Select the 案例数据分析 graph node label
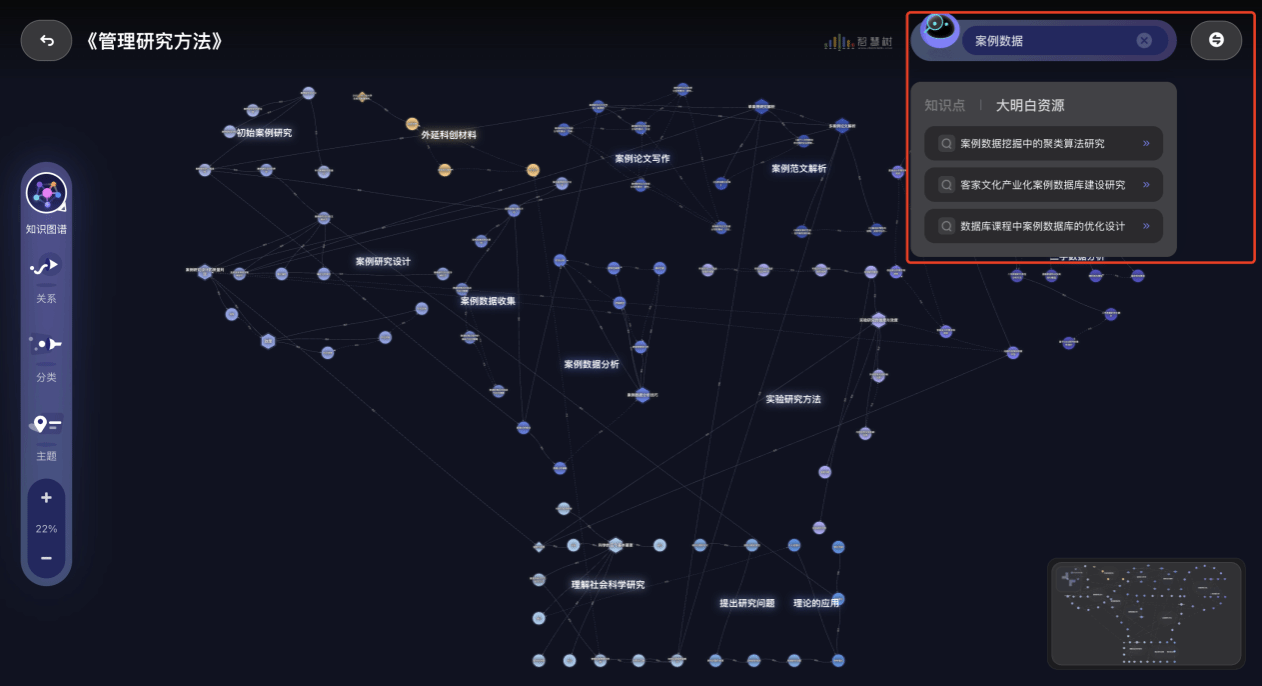This screenshot has height=686, width=1262. [591, 364]
